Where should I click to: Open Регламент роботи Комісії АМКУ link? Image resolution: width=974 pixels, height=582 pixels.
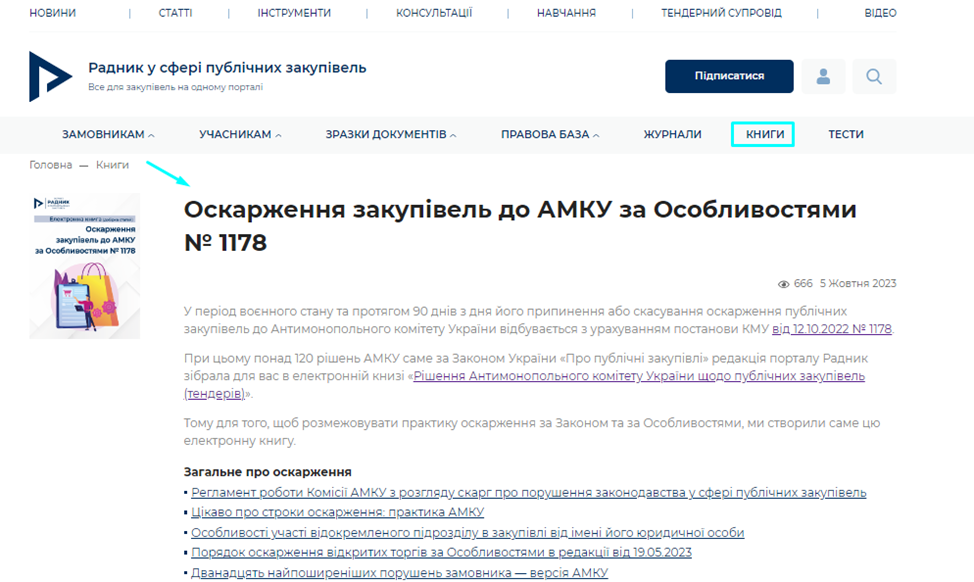click(x=528, y=493)
